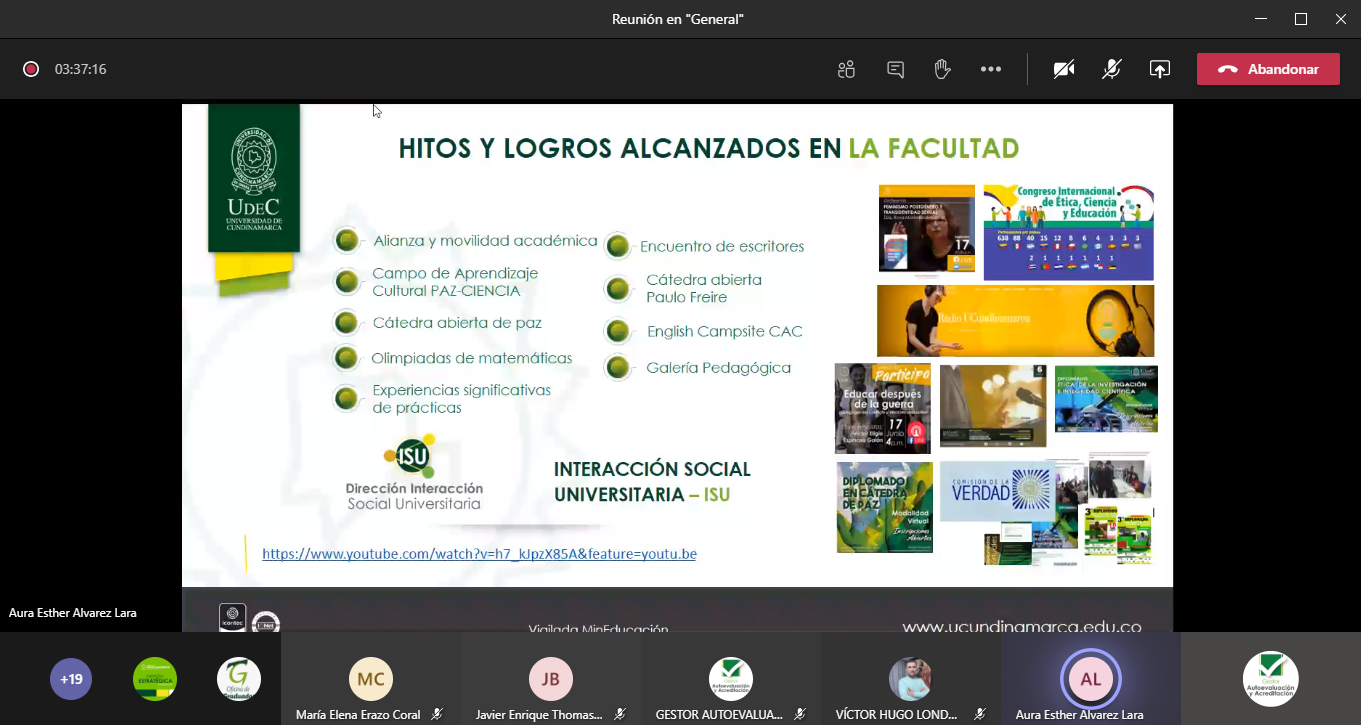This screenshot has height=725, width=1361.
Task: Select the last Autoevaluación y Acreditación avatar
Action: pyautogui.click(x=1271, y=679)
